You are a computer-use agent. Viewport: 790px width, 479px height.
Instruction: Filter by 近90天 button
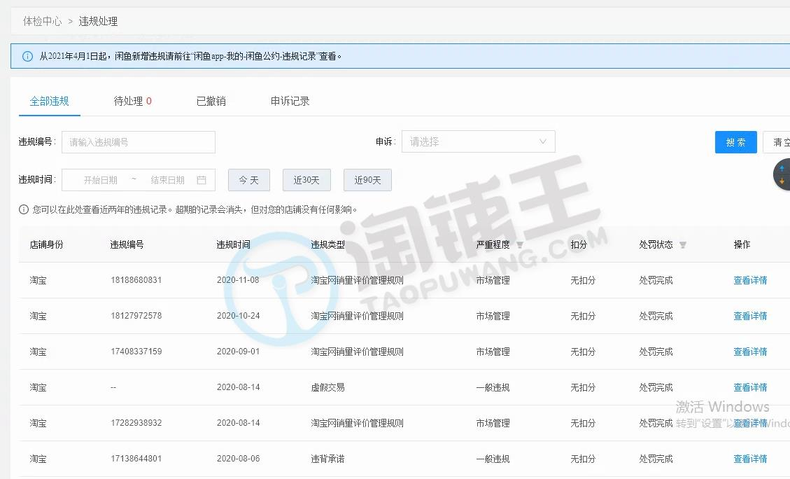click(367, 180)
